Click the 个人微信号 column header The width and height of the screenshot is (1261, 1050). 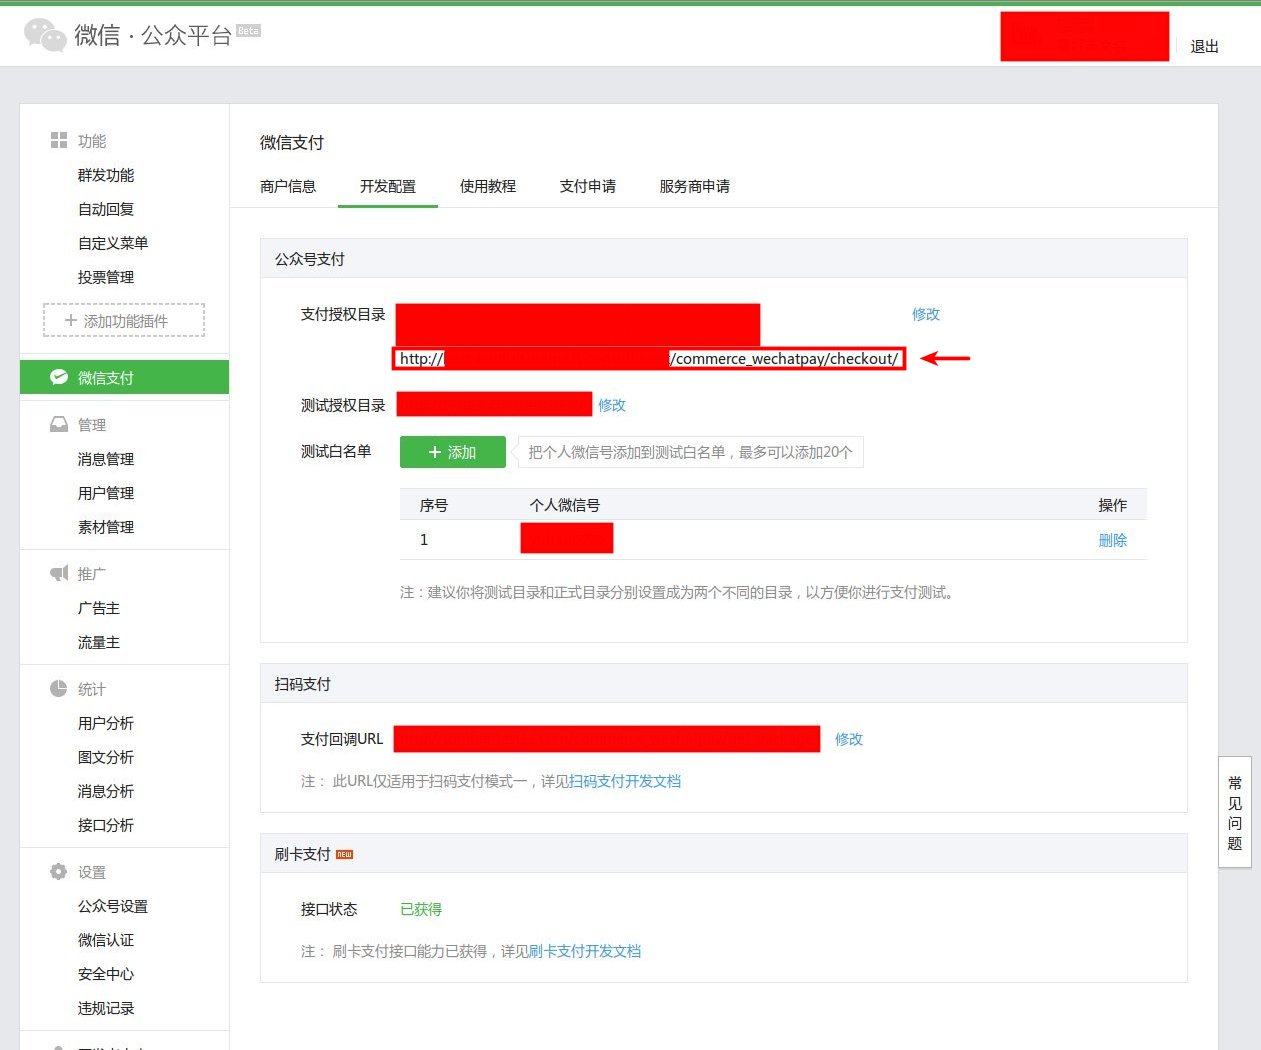coord(565,505)
